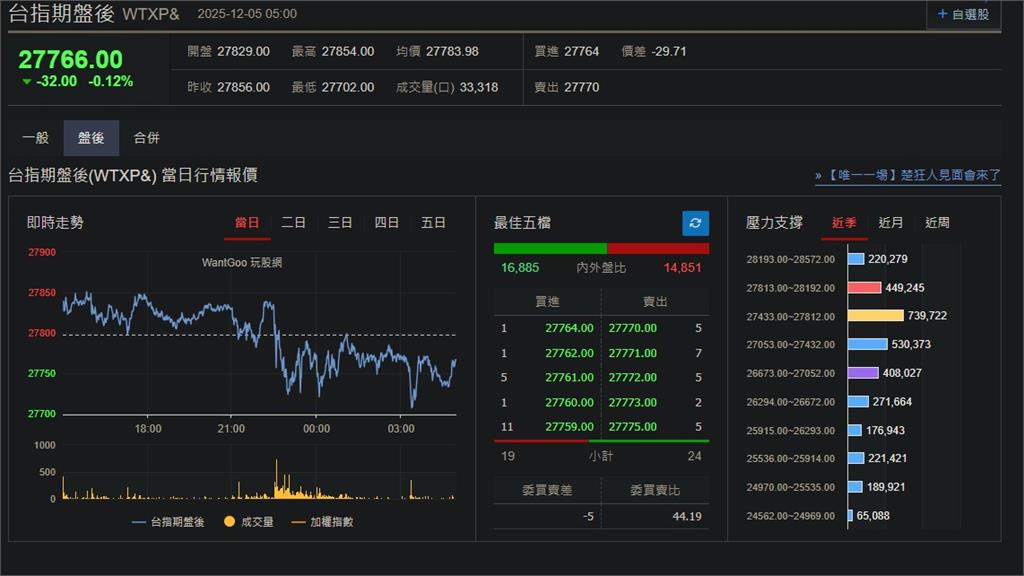
Task: Click the yellow 739,722 volume bar
Action: click(877, 315)
